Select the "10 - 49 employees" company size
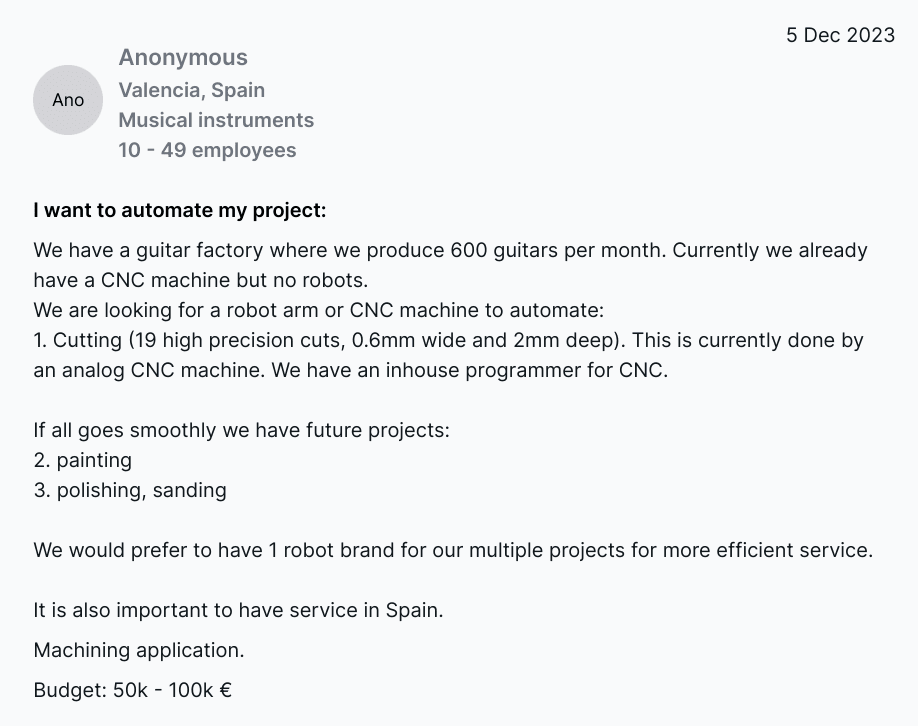The image size is (918, 726). (x=207, y=150)
